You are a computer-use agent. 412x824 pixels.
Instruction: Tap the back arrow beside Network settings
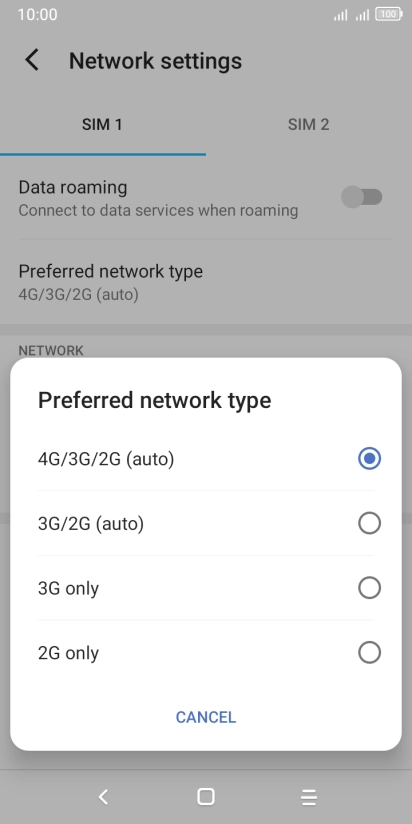[32, 60]
